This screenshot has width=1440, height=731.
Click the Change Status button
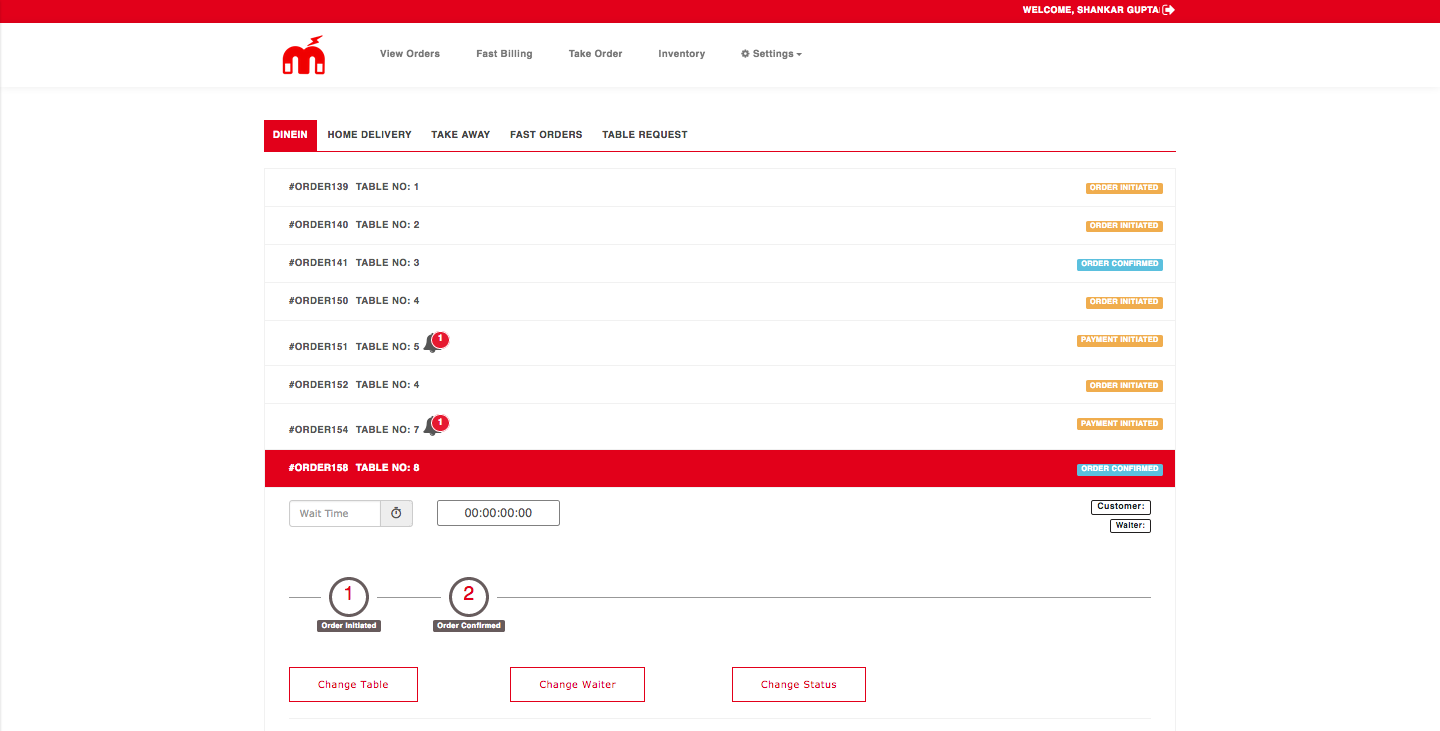798,684
